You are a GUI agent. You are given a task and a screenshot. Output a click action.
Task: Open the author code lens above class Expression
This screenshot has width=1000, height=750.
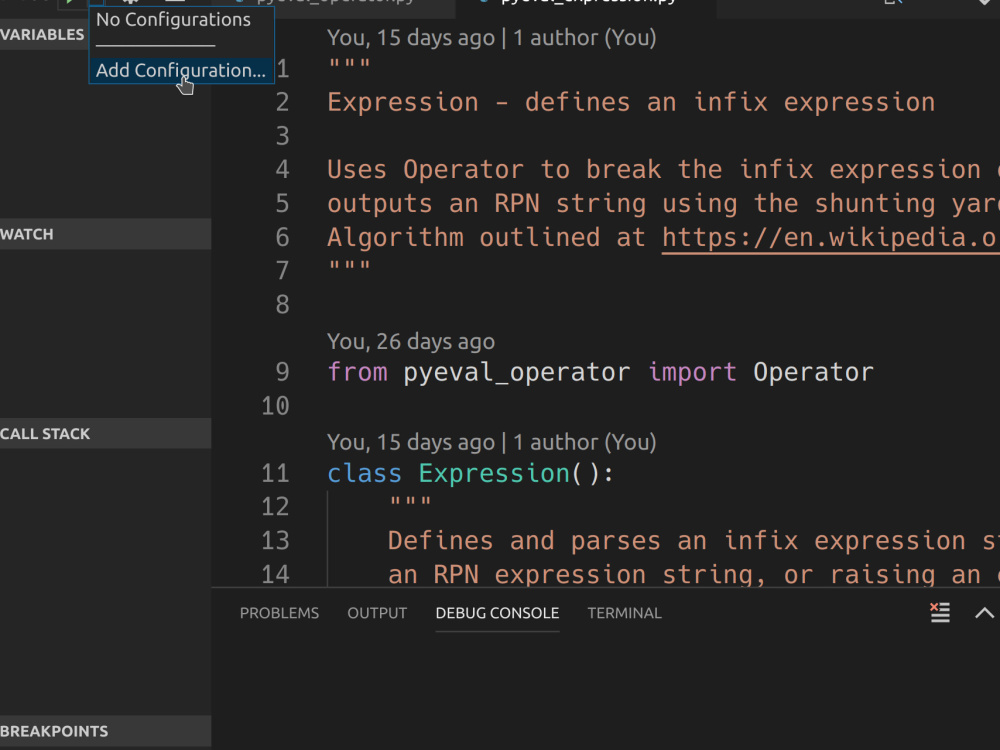pos(492,442)
